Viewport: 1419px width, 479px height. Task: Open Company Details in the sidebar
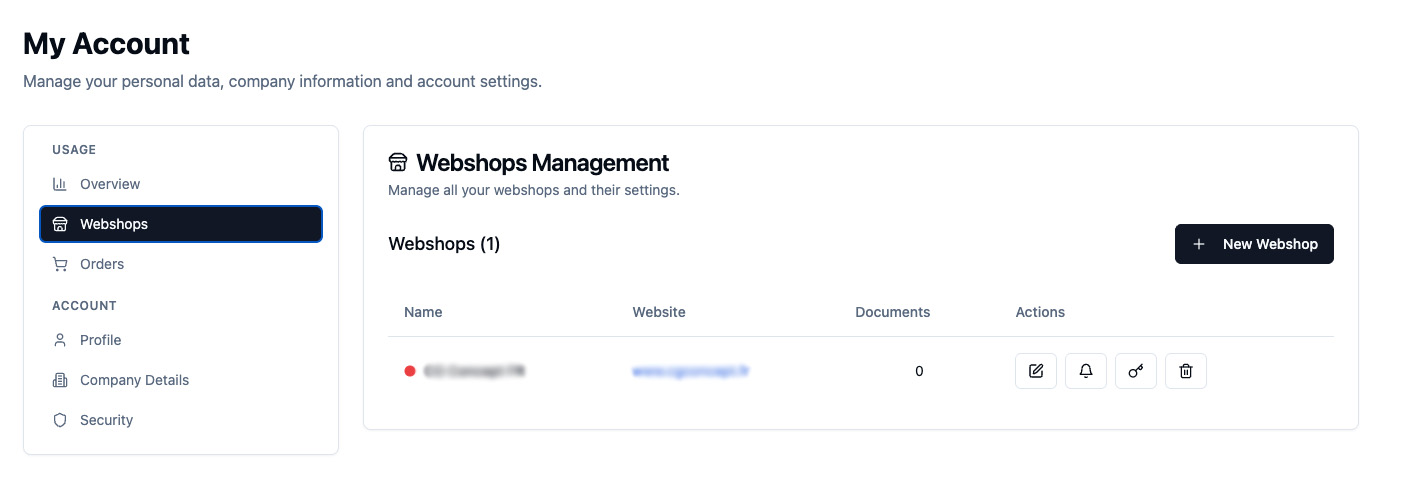point(181,380)
